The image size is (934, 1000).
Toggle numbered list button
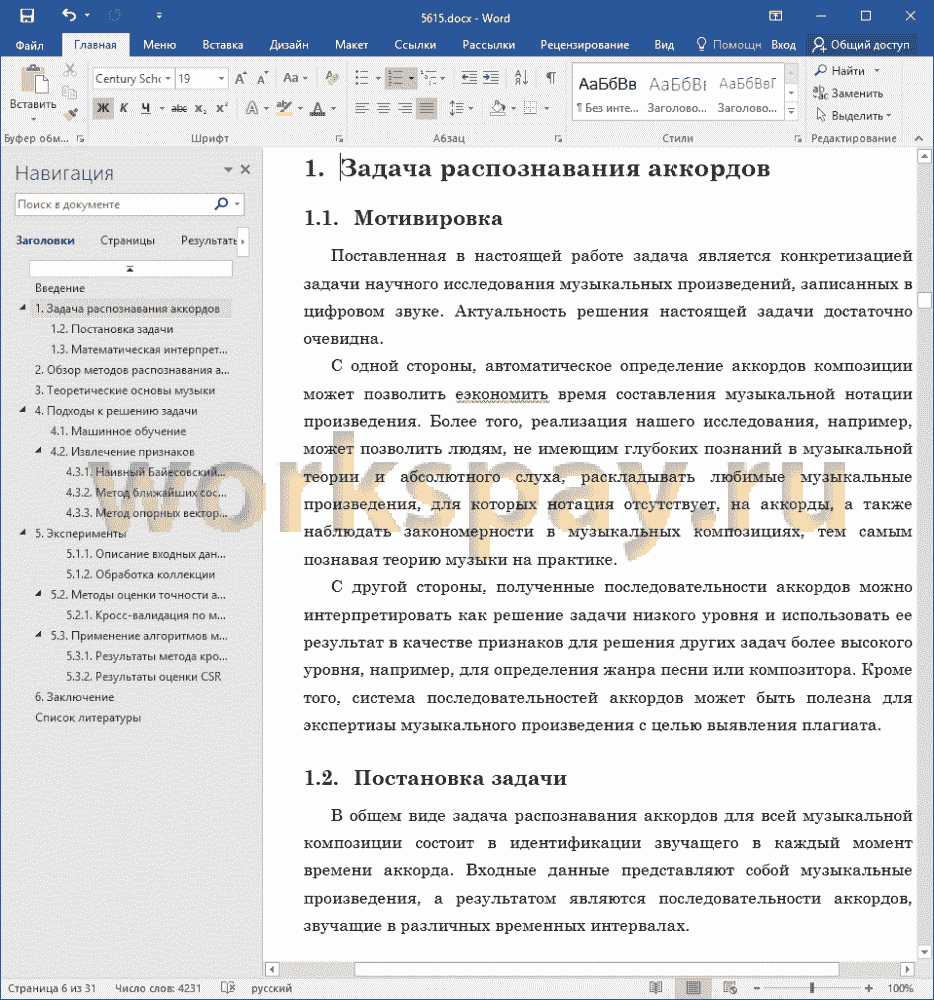(396, 78)
